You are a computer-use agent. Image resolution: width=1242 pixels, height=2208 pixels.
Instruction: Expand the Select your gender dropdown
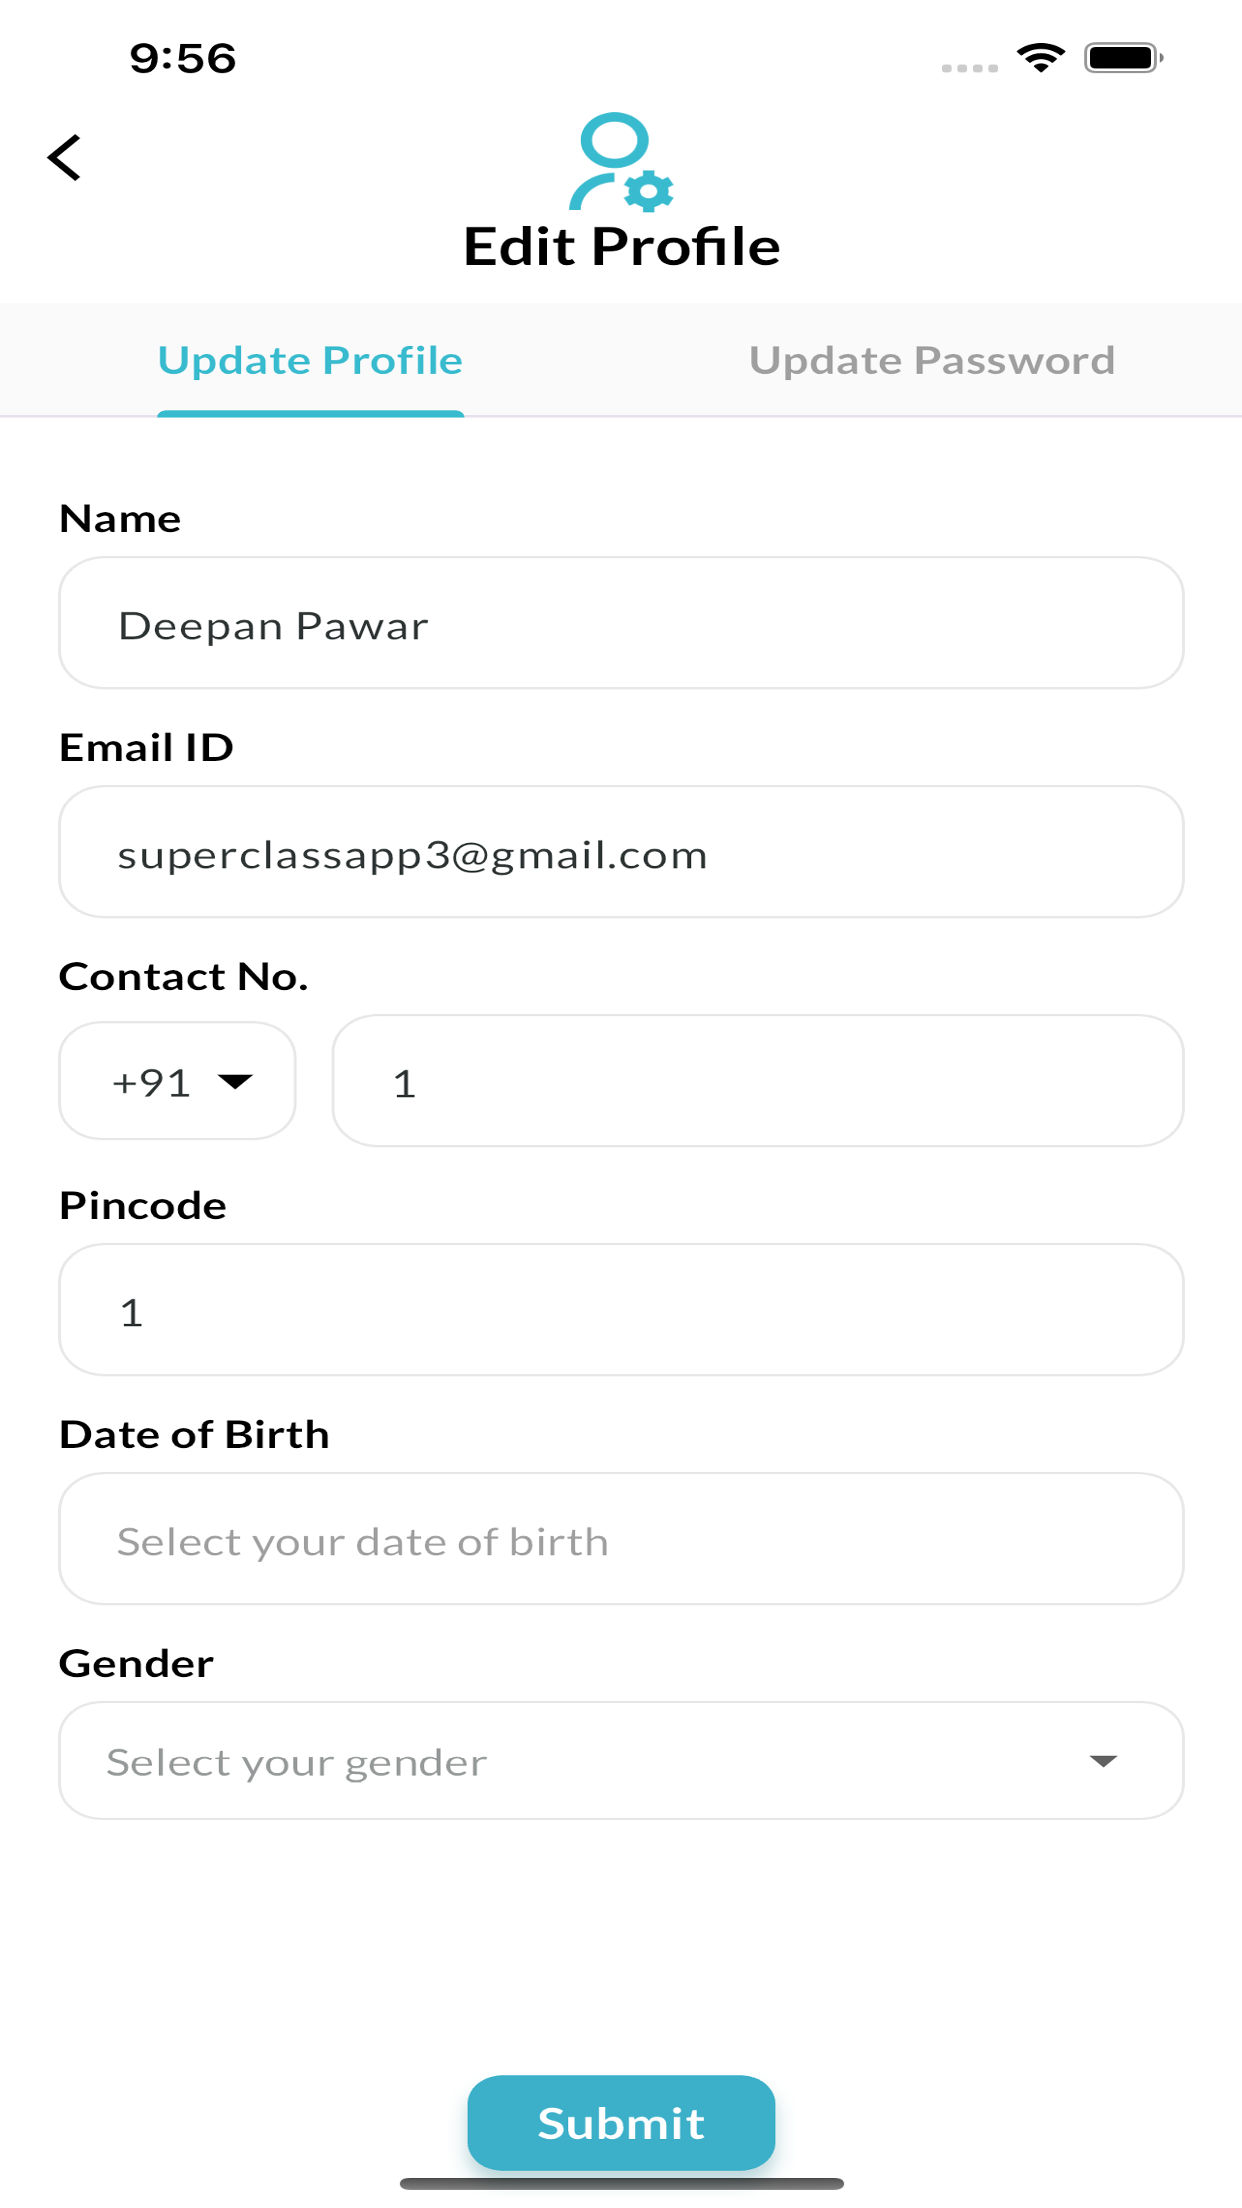620,1761
